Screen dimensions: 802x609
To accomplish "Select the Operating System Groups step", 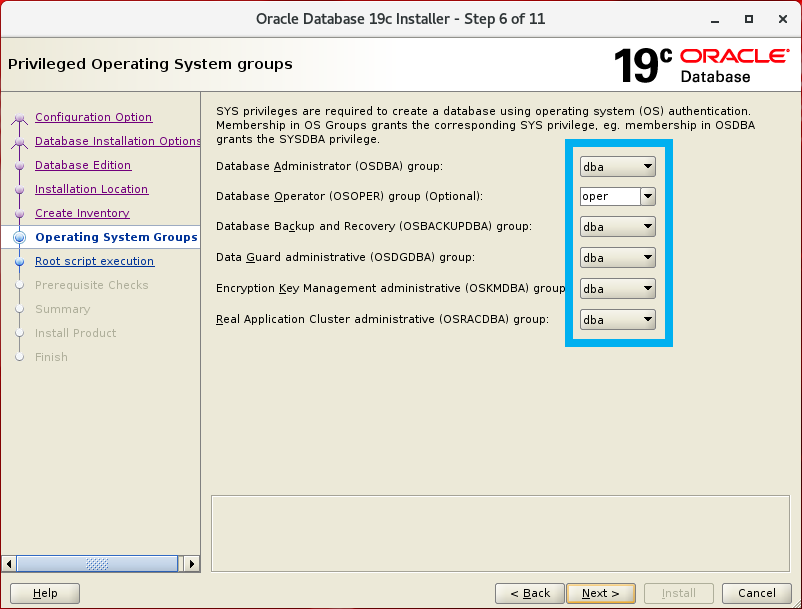I will [x=116, y=237].
